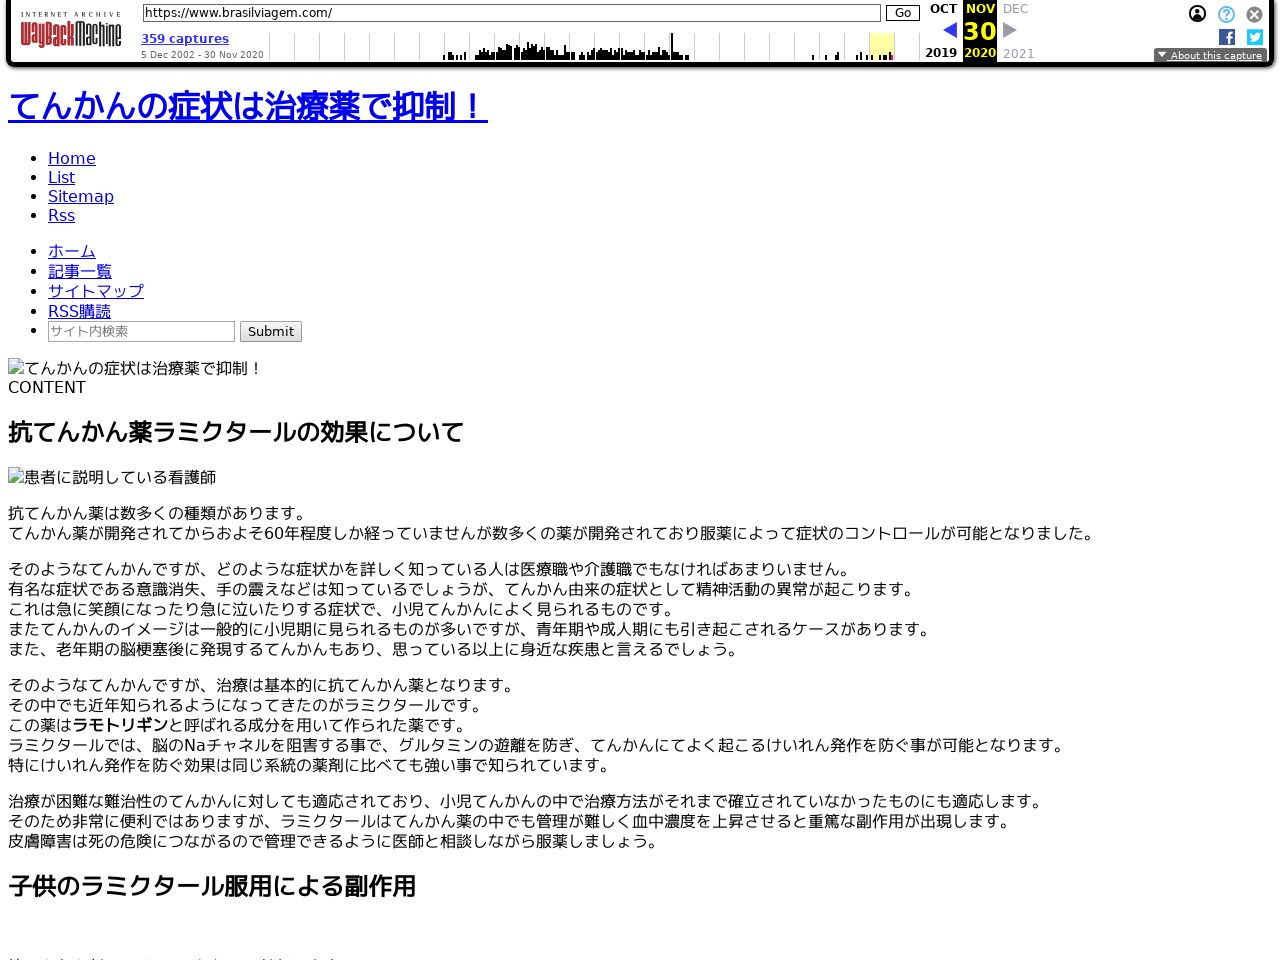This screenshot has height=960, width=1280.
Task: Share capture on Facebook
Action: point(1227,37)
